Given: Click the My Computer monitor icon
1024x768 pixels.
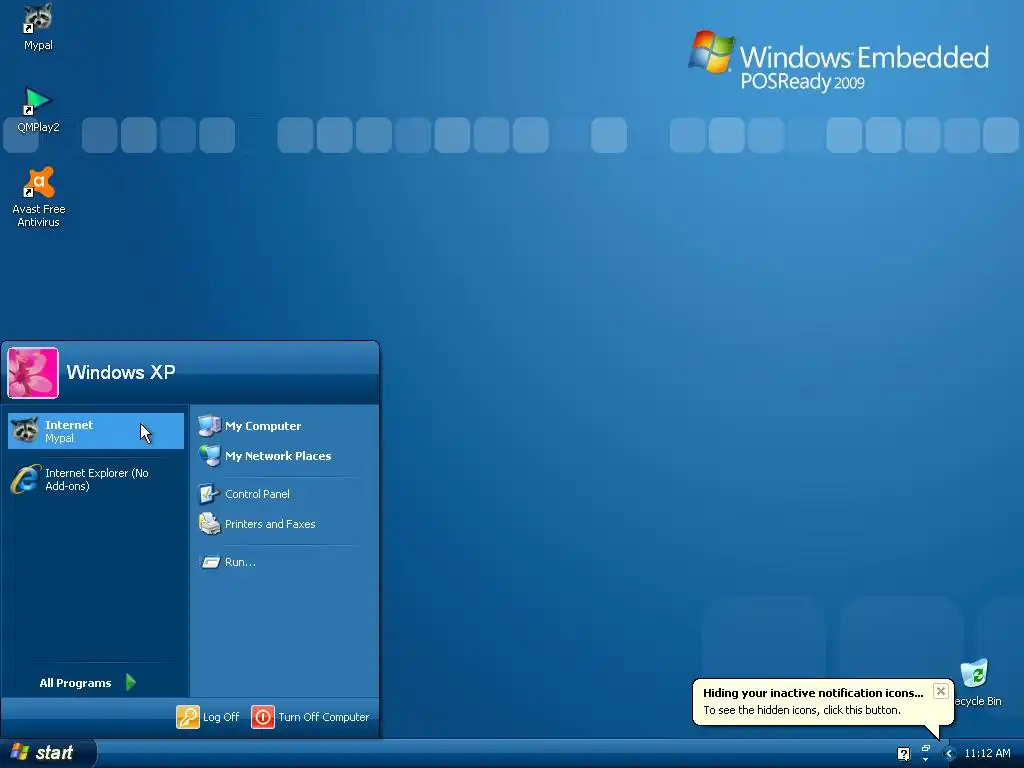Looking at the screenshot, I should point(209,426).
